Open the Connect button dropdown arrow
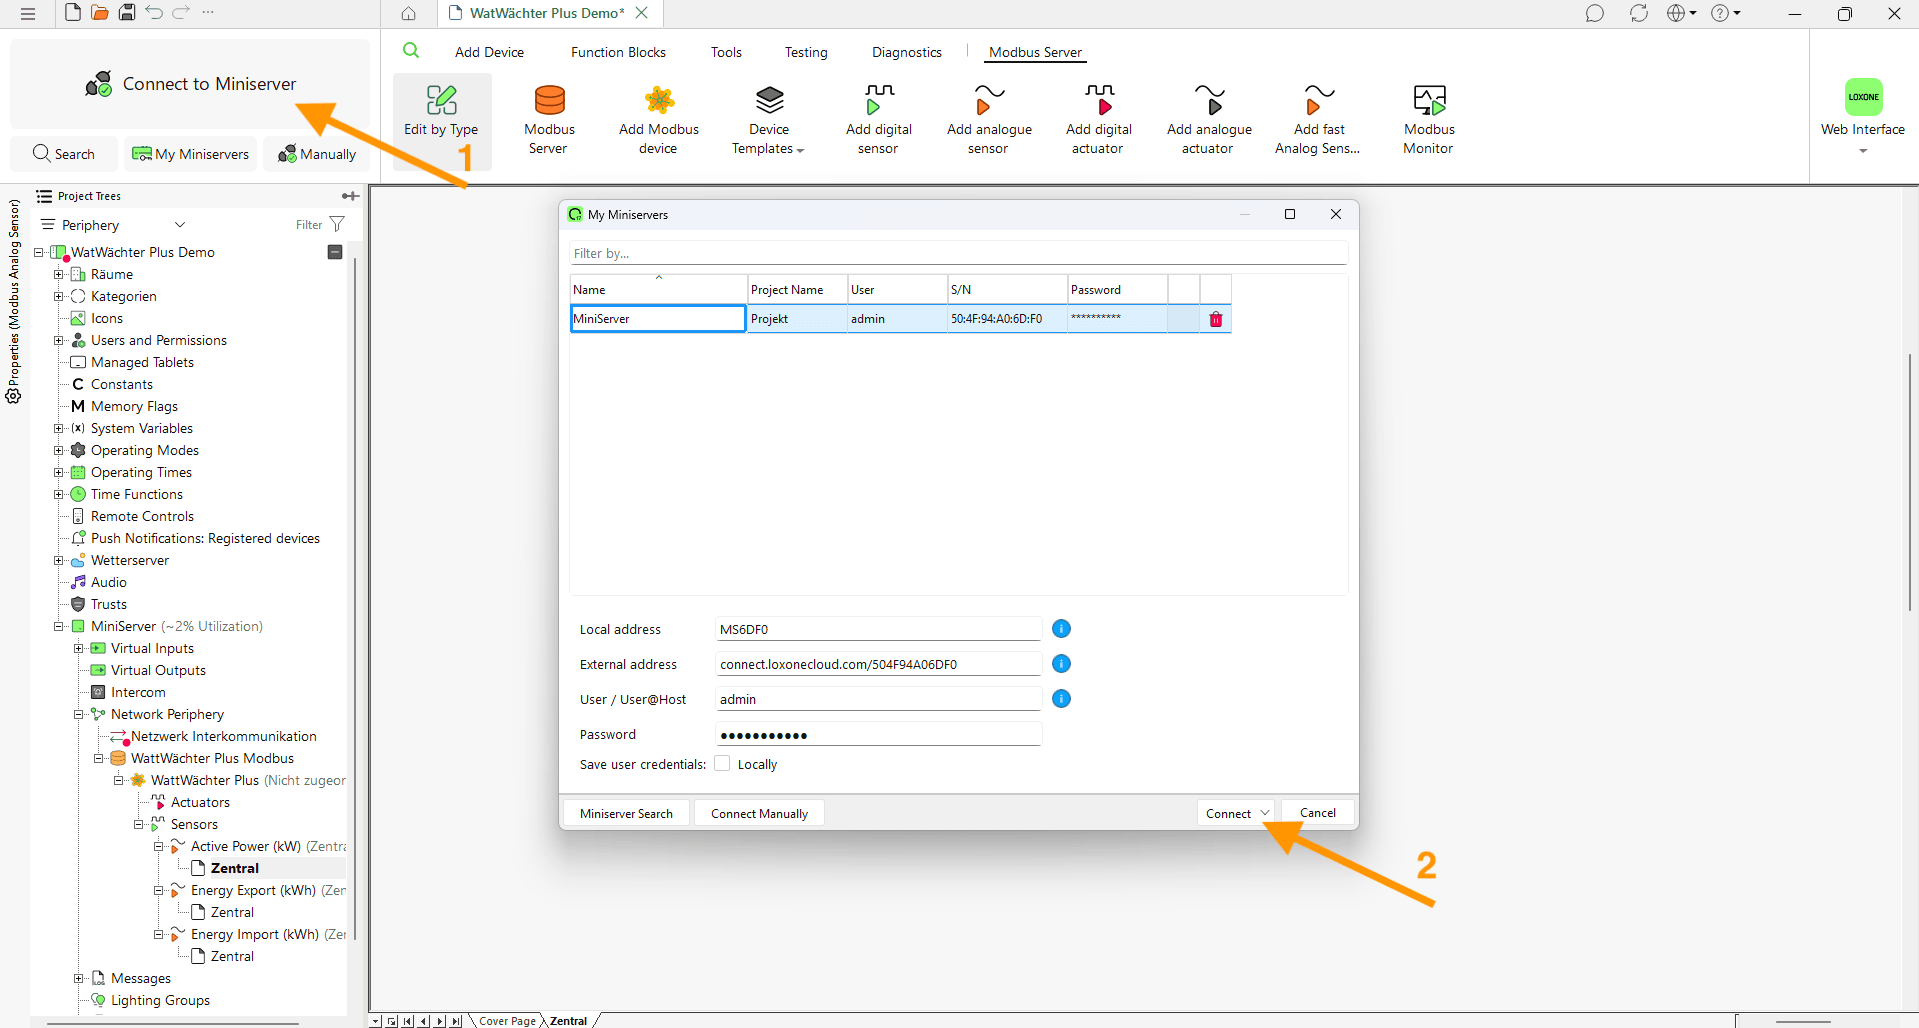 coord(1265,813)
